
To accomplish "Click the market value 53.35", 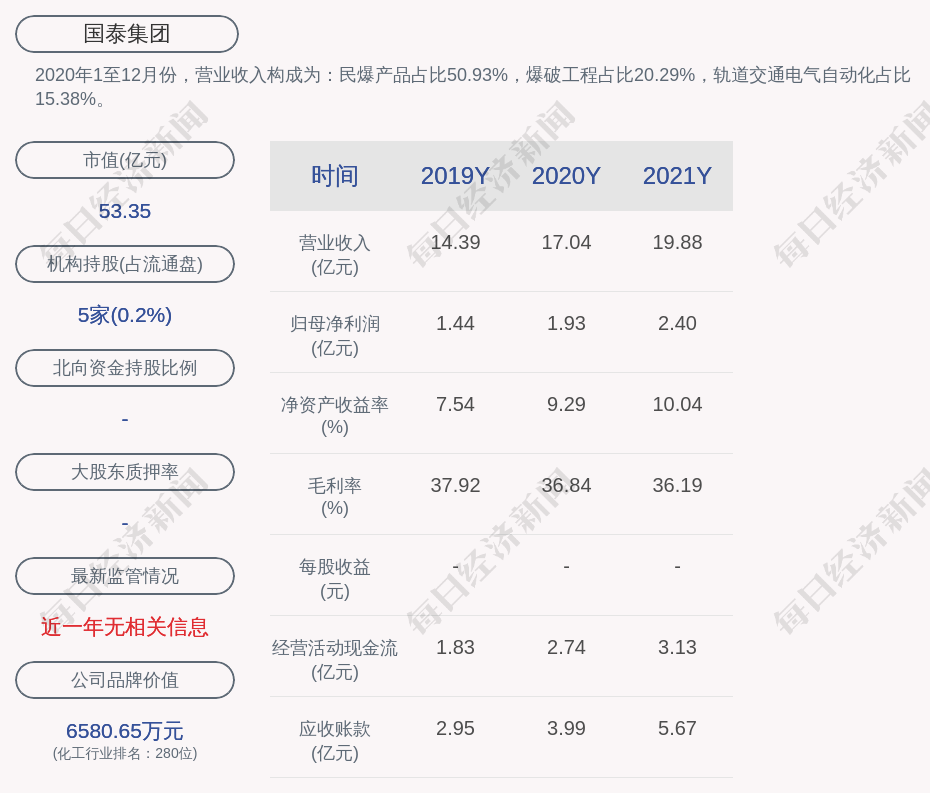I will (x=125, y=211).
